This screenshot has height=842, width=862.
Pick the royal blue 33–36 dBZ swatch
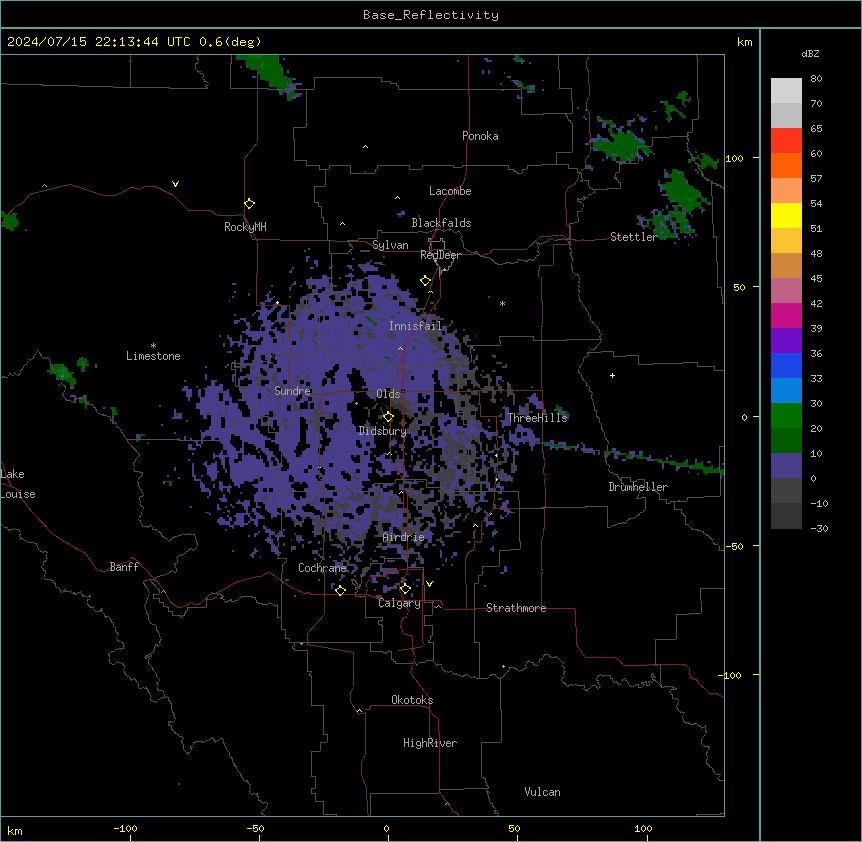(786, 365)
